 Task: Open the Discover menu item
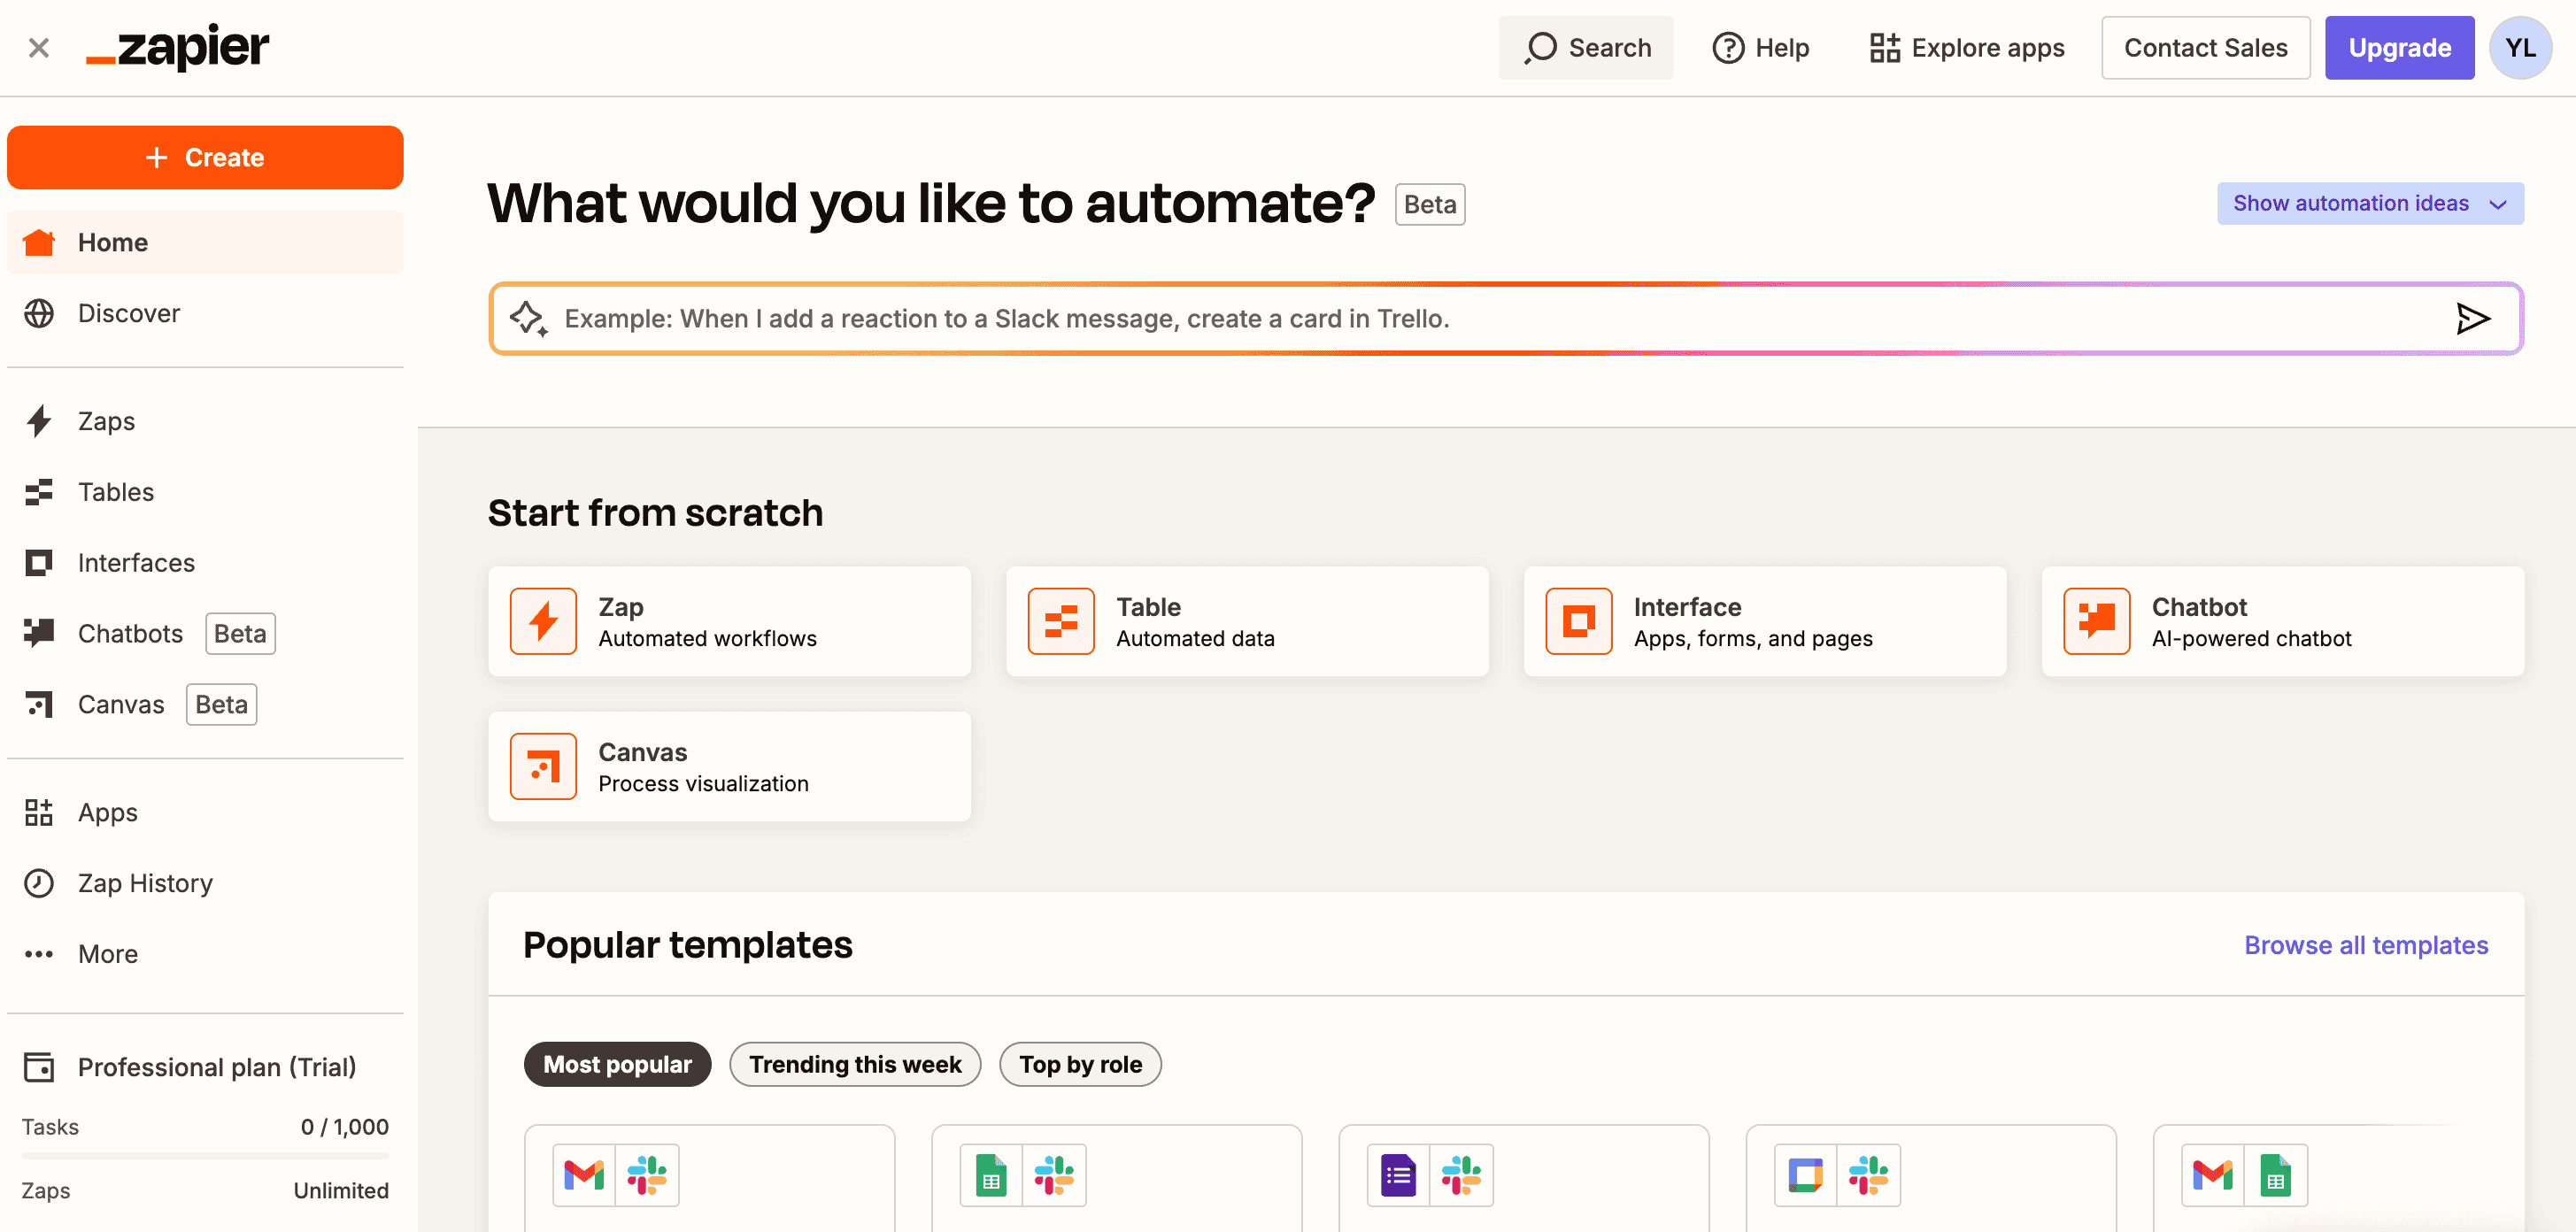pos(128,311)
